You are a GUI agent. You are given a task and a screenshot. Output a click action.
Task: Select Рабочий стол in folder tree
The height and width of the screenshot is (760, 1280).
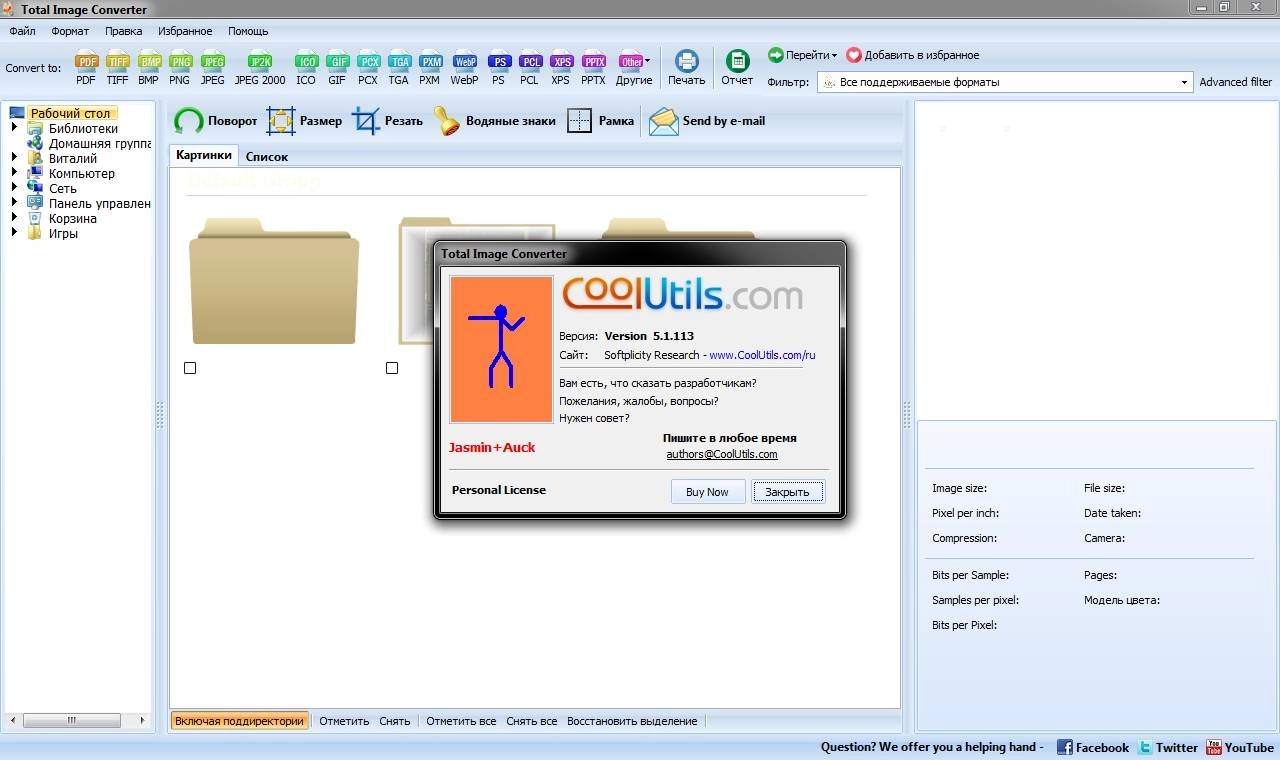pyautogui.click(x=70, y=113)
